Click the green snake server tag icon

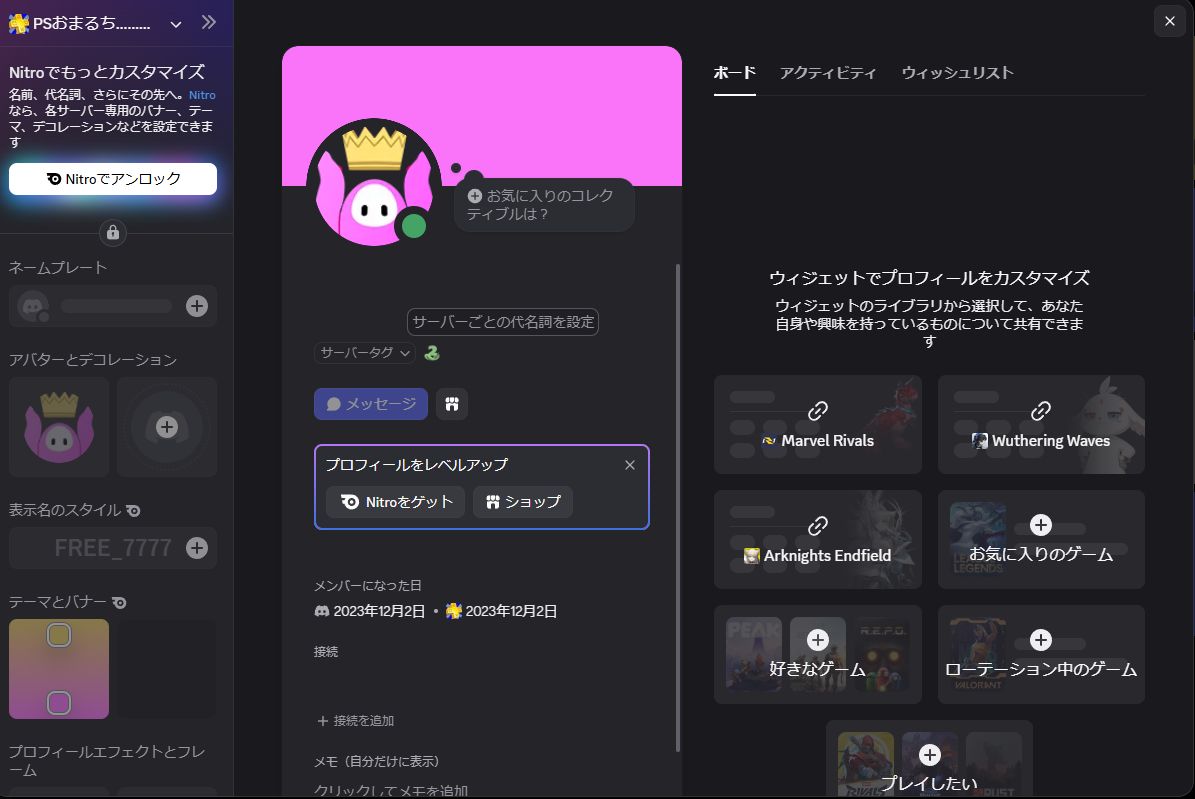click(432, 353)
